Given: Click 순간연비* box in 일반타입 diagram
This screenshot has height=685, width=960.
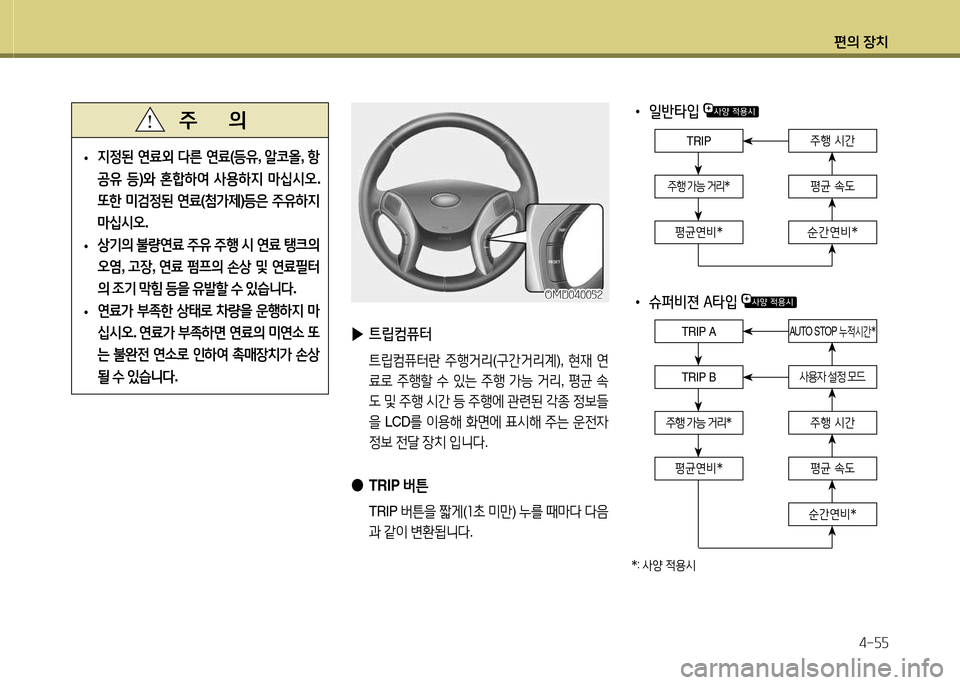Looking at the screenshot, I should click(832, 232).
